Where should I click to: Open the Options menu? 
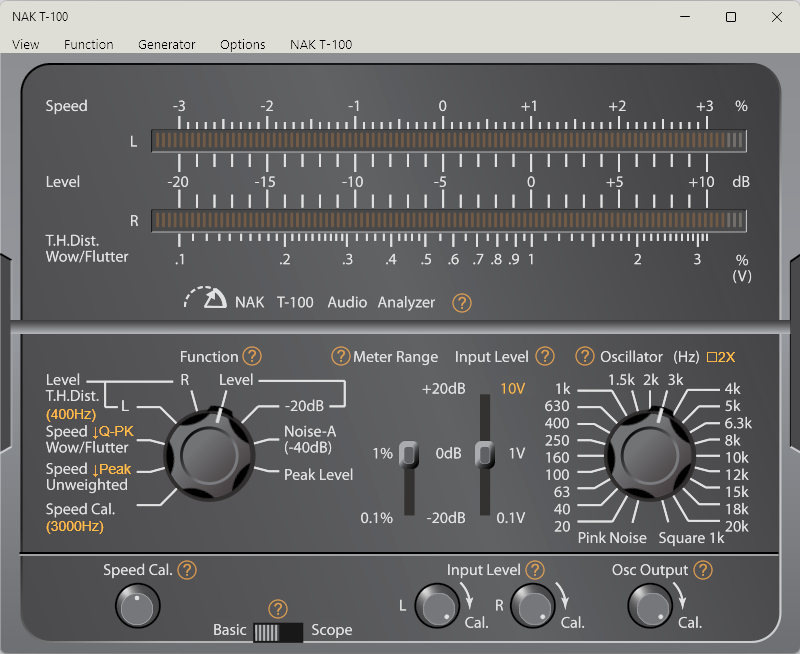click(x=242, y=44)
